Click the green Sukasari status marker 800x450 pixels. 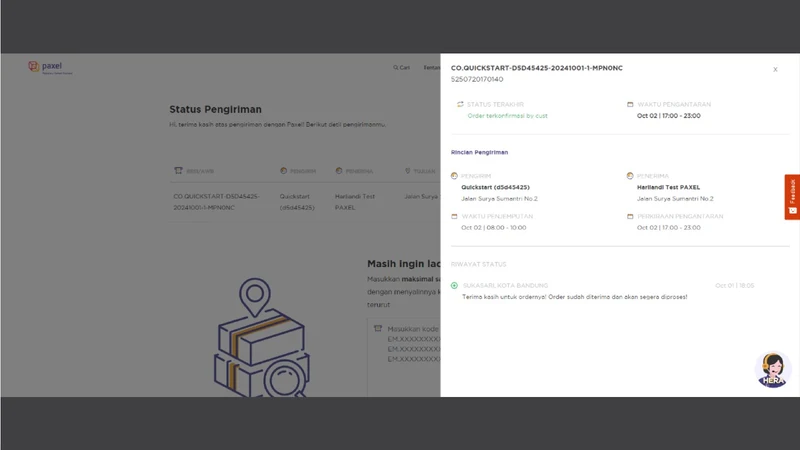(454, 286)
